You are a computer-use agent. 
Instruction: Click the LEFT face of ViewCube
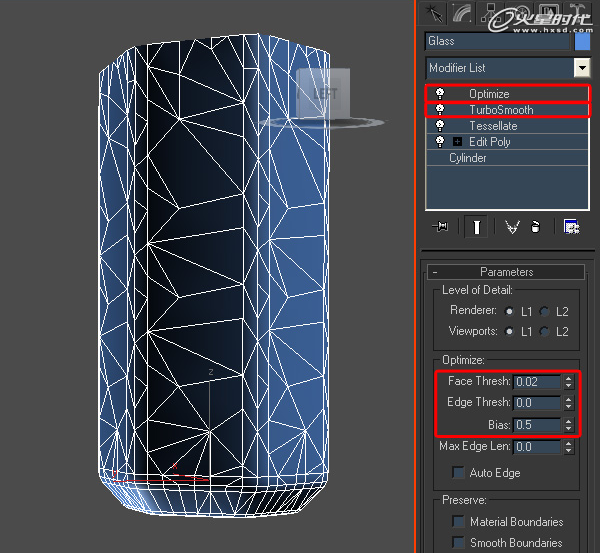325,93
